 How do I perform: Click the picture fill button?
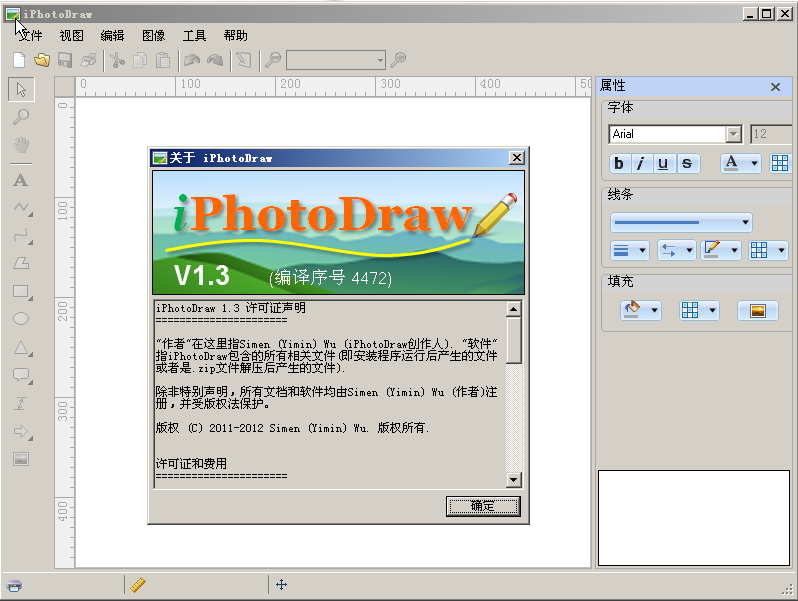pyautogui.click(x=758, y=310)
